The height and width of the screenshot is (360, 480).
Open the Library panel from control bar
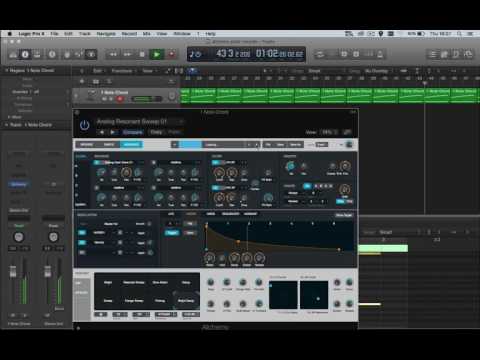tap(13, 54)
